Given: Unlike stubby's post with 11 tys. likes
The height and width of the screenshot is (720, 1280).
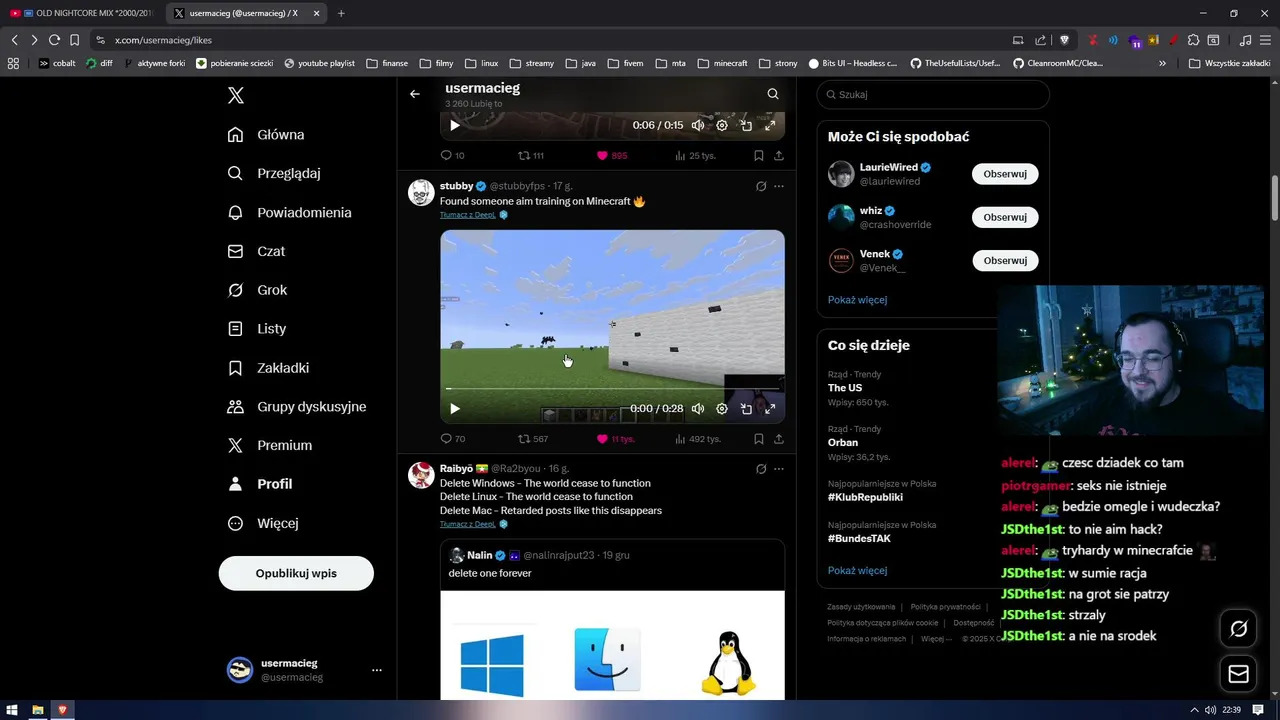Looking at the screenshot, I should pyautogui.click(x=615, y=439).
